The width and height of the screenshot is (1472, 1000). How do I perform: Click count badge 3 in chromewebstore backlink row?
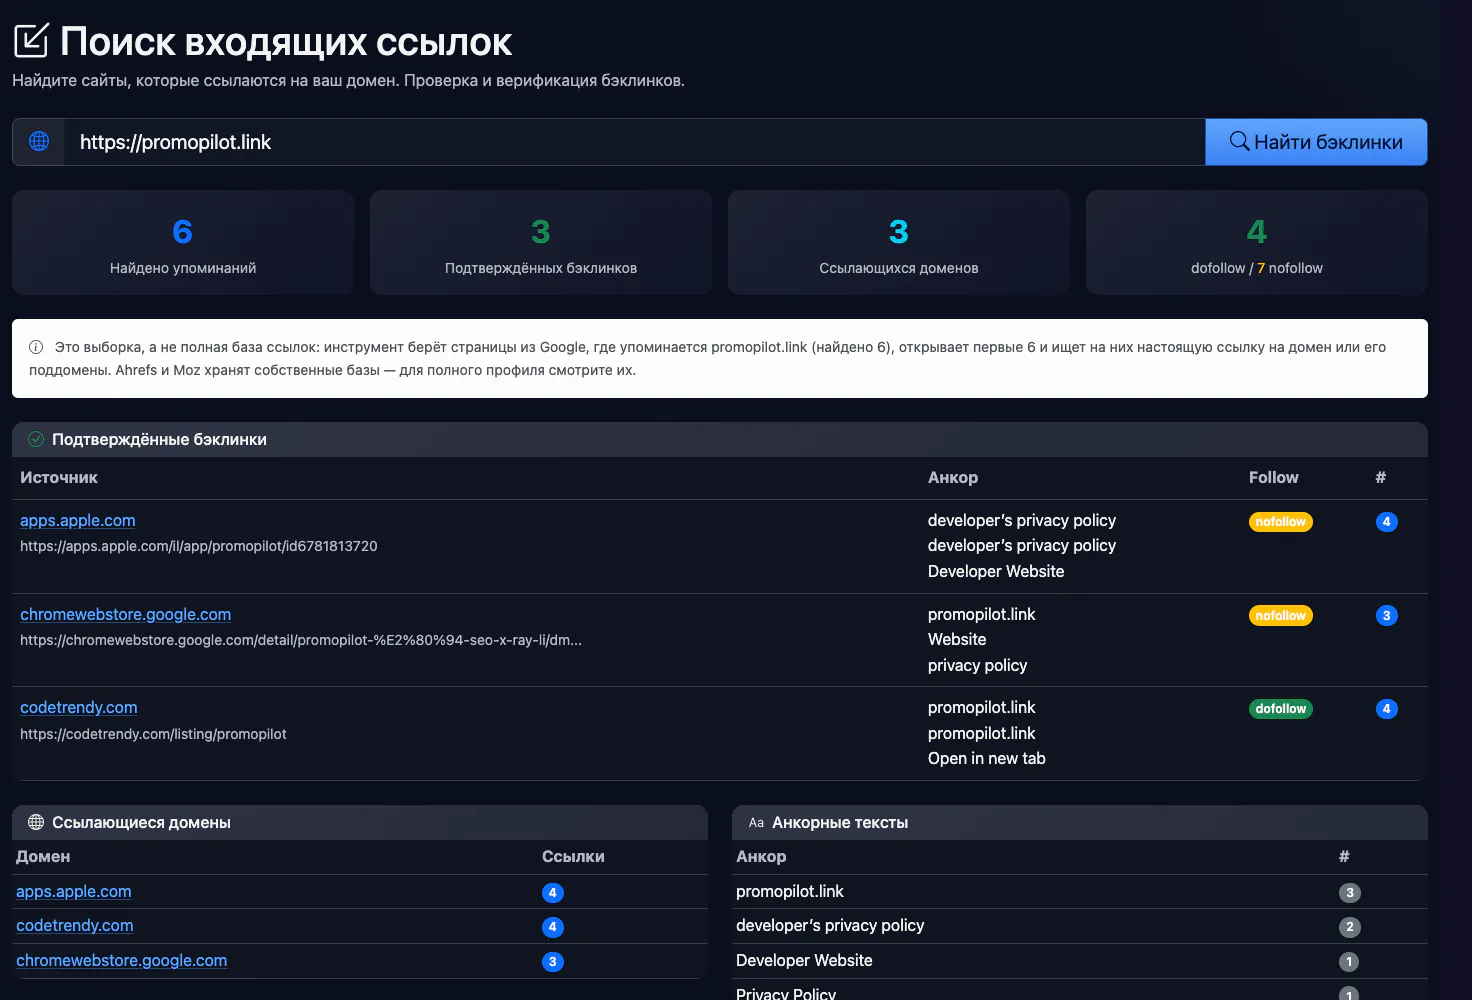pos(1386,616)
